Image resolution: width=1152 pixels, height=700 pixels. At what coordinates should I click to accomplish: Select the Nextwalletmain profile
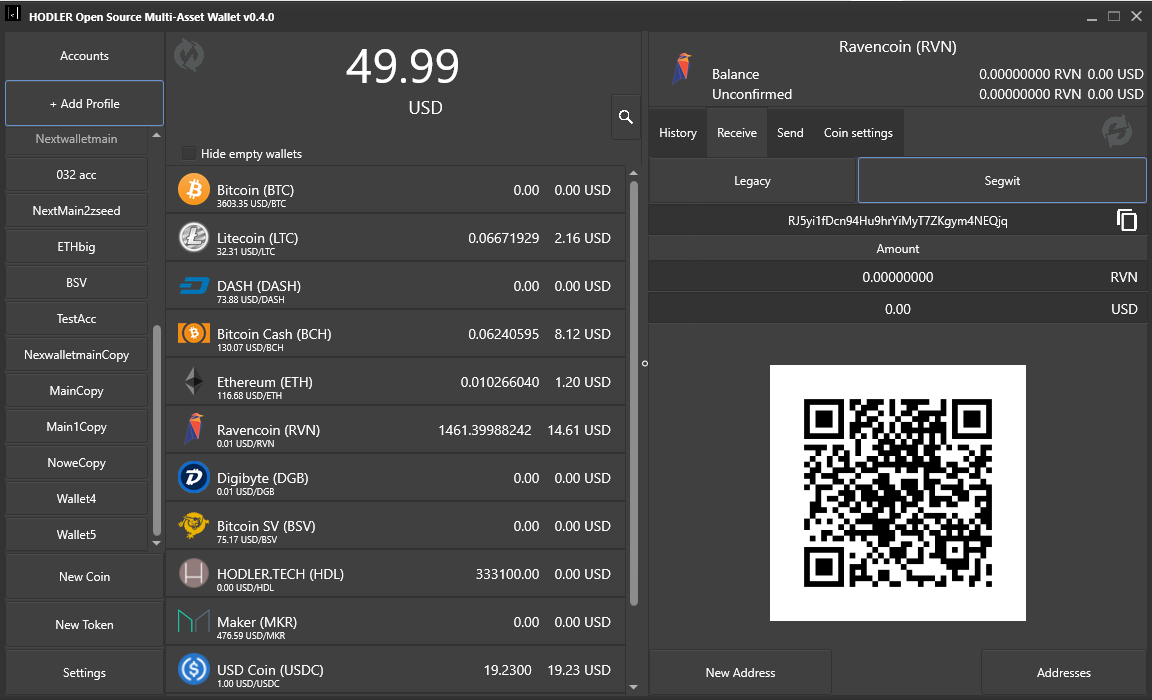tap(76, 140)
